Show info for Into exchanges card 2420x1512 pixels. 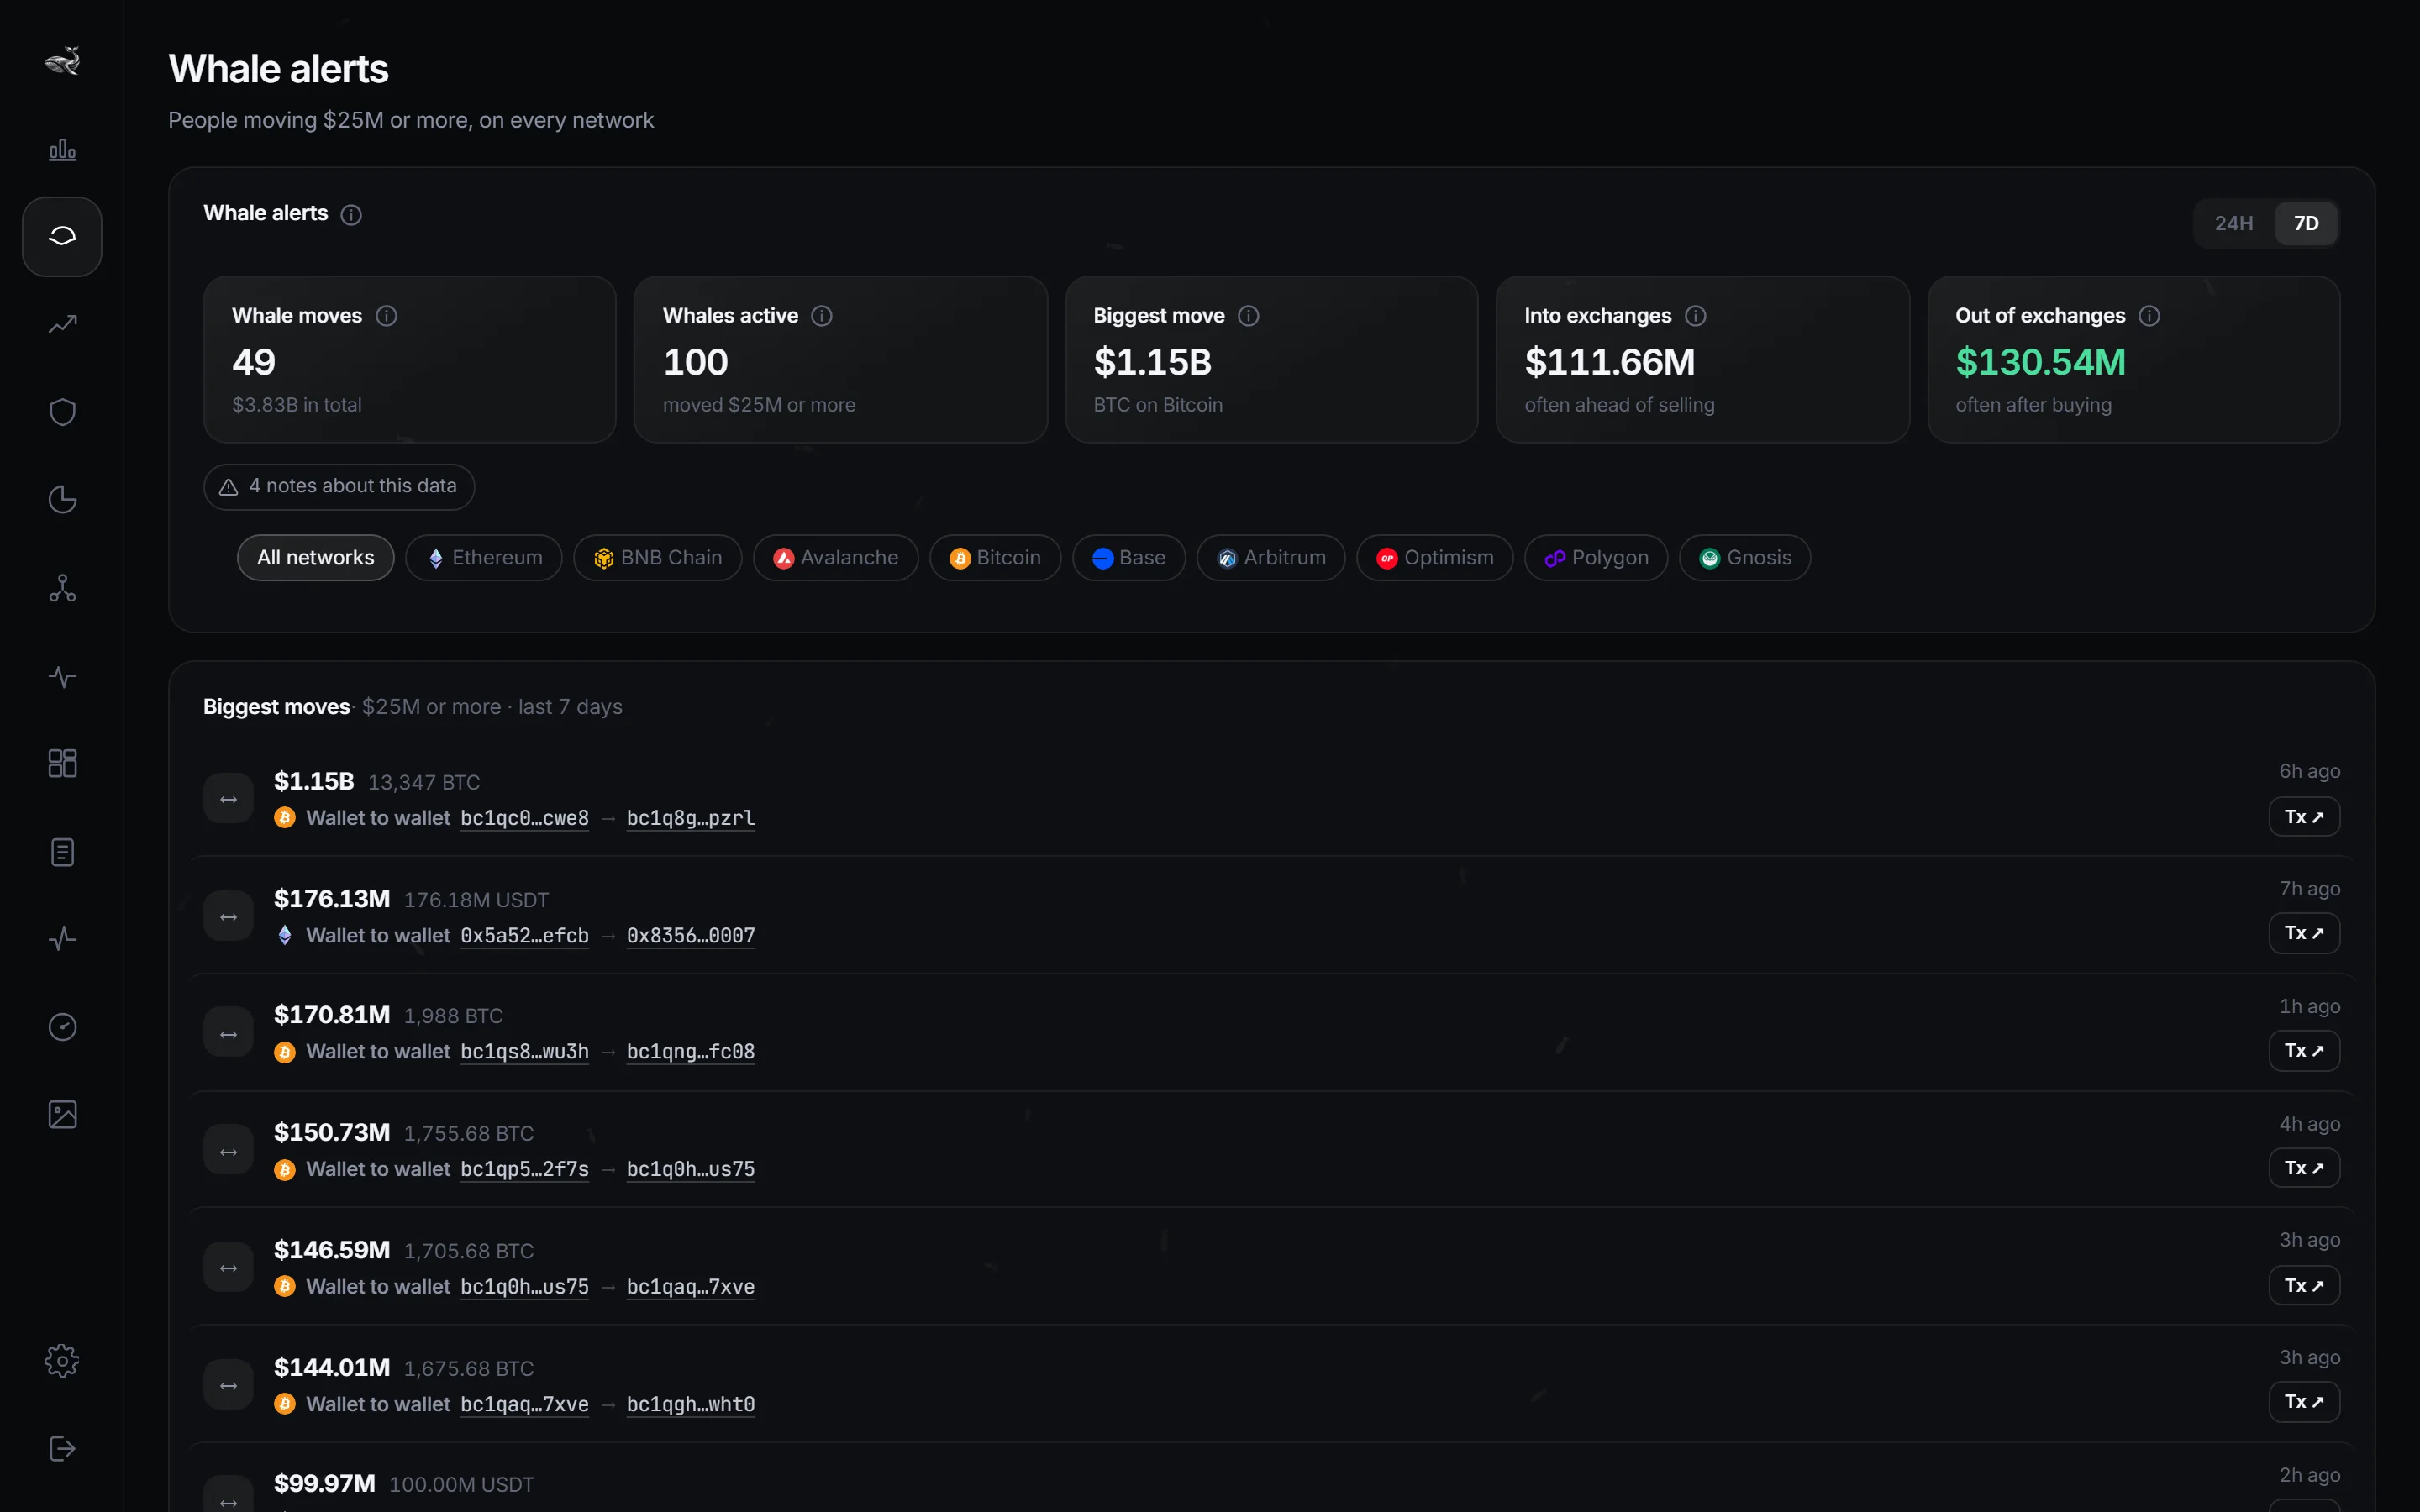coord(1695,316)
